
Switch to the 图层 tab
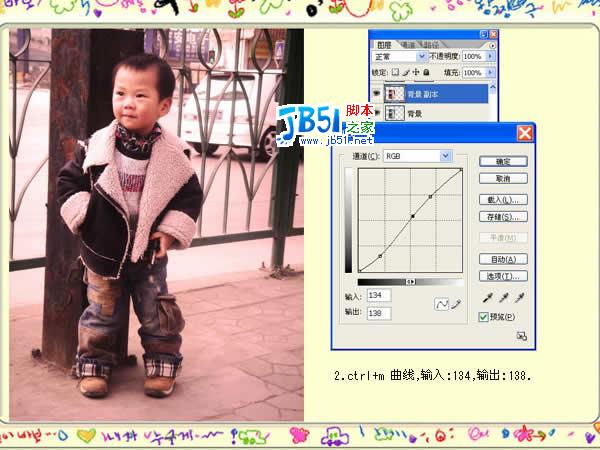pos(384,45)
